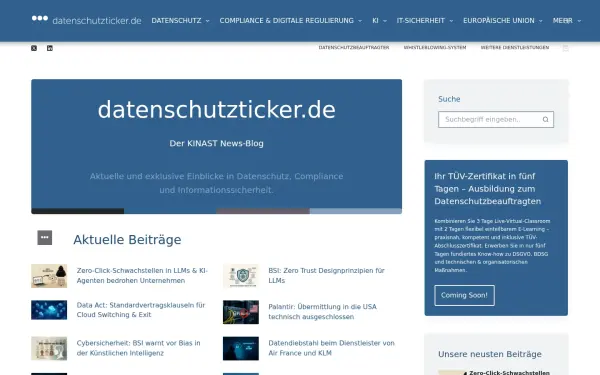Click the Suchbegriff eingeben search field
Screen dimensions: 600x375
click(496, 119)
